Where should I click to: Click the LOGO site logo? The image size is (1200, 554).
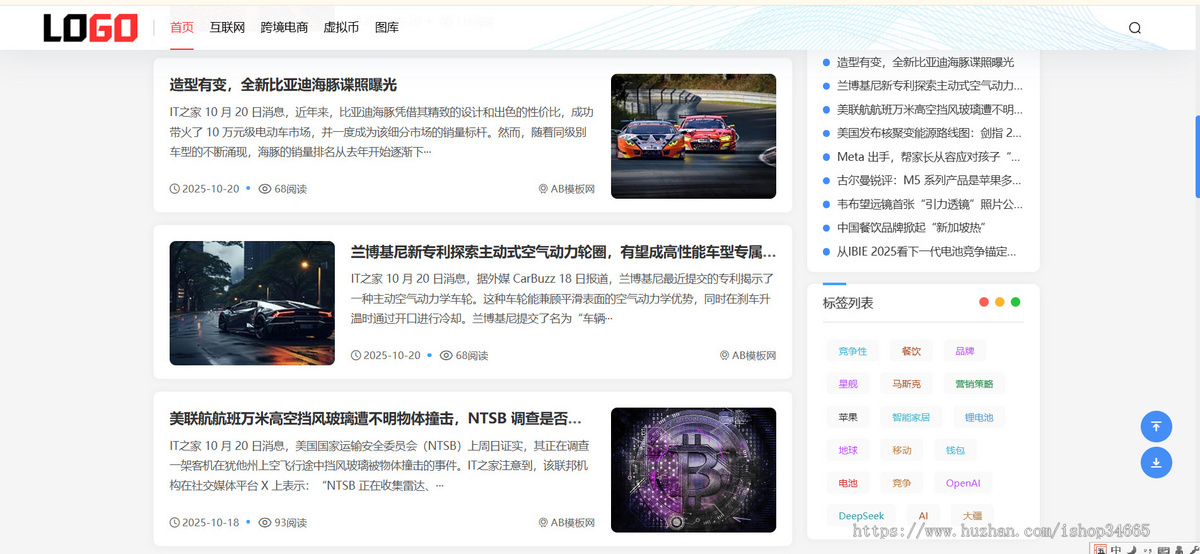point(90,28)
